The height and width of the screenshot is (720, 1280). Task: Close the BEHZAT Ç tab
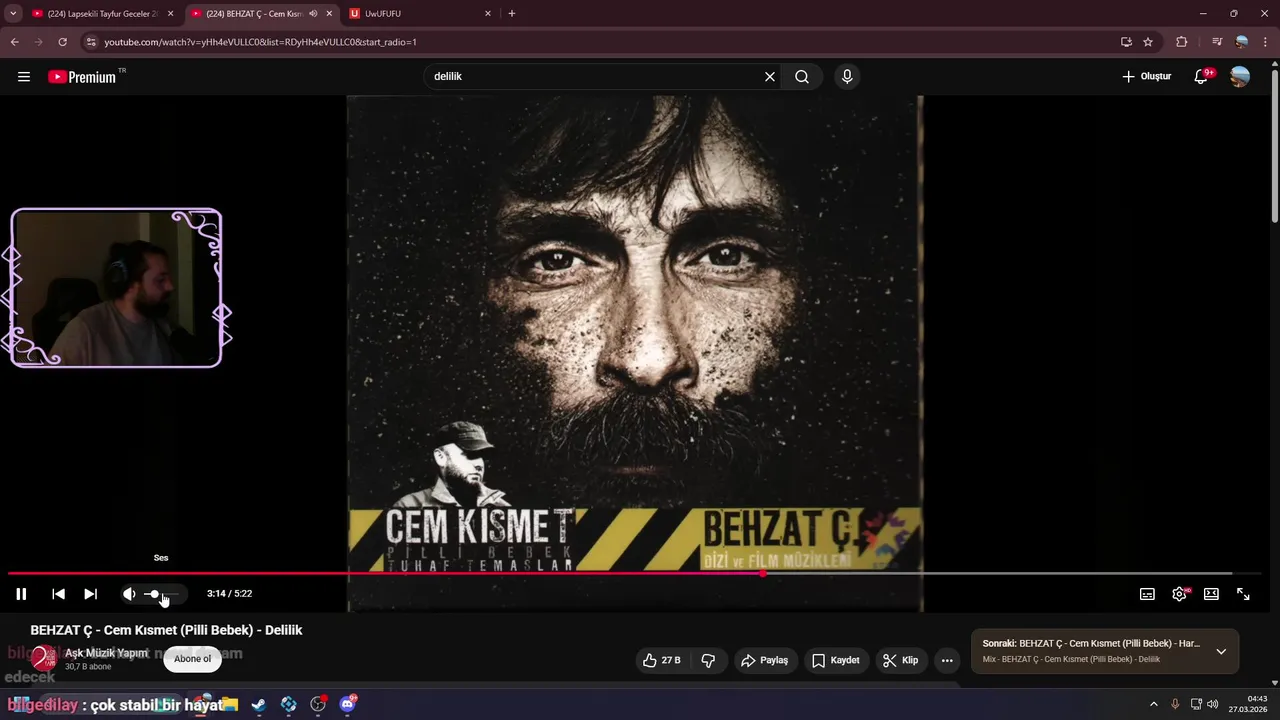coord(329,14)
